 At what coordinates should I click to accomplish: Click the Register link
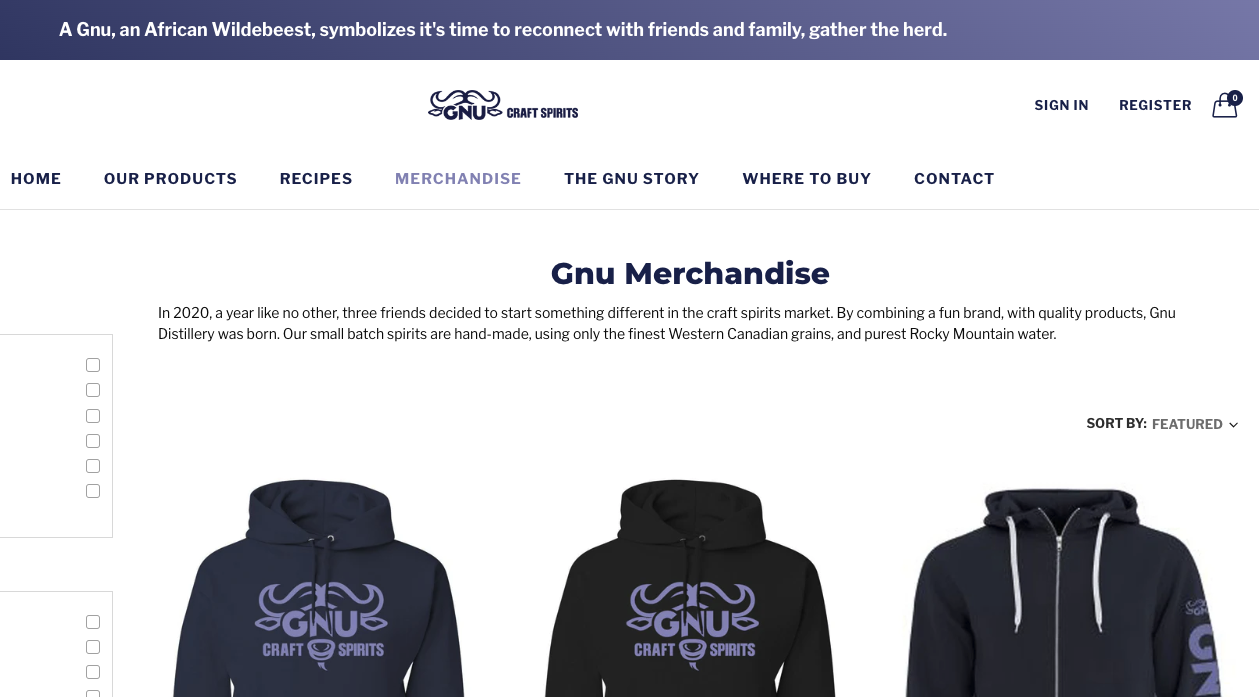click(x=1155, y=105)
